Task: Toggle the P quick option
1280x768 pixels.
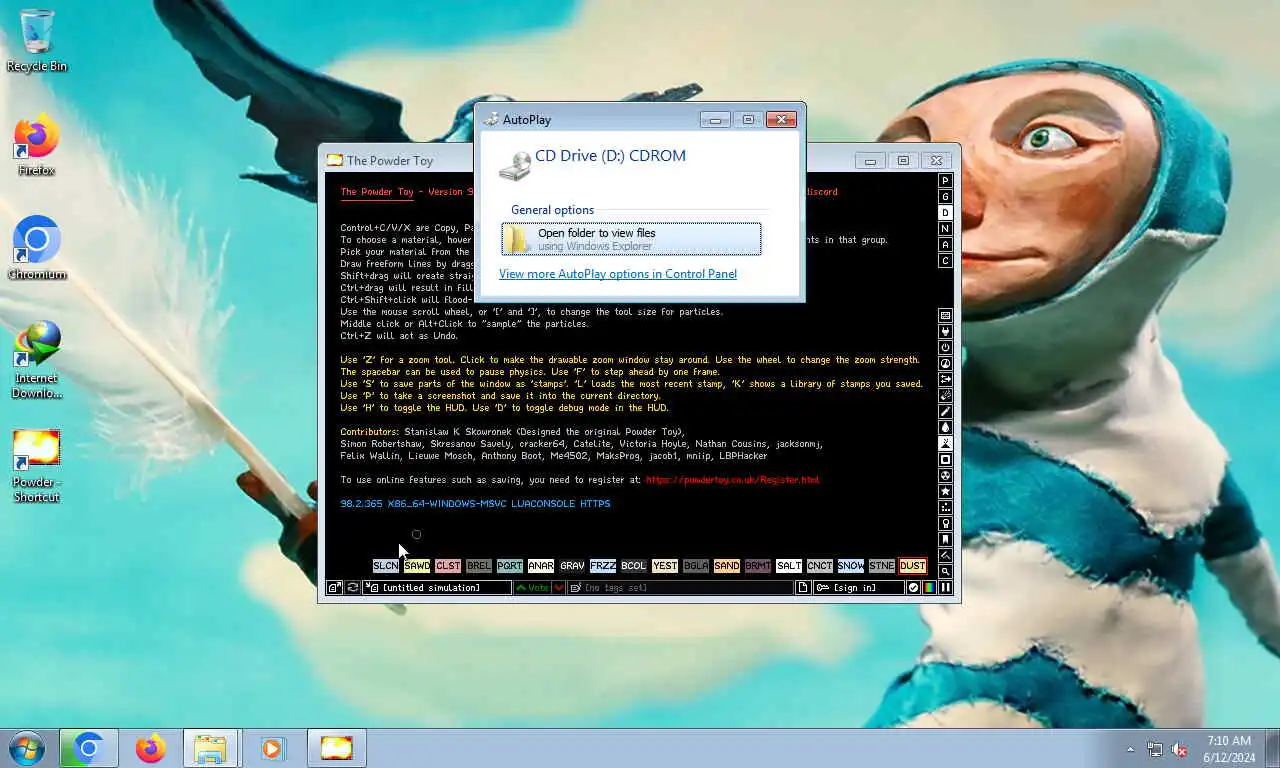Action: pos(945,181)
